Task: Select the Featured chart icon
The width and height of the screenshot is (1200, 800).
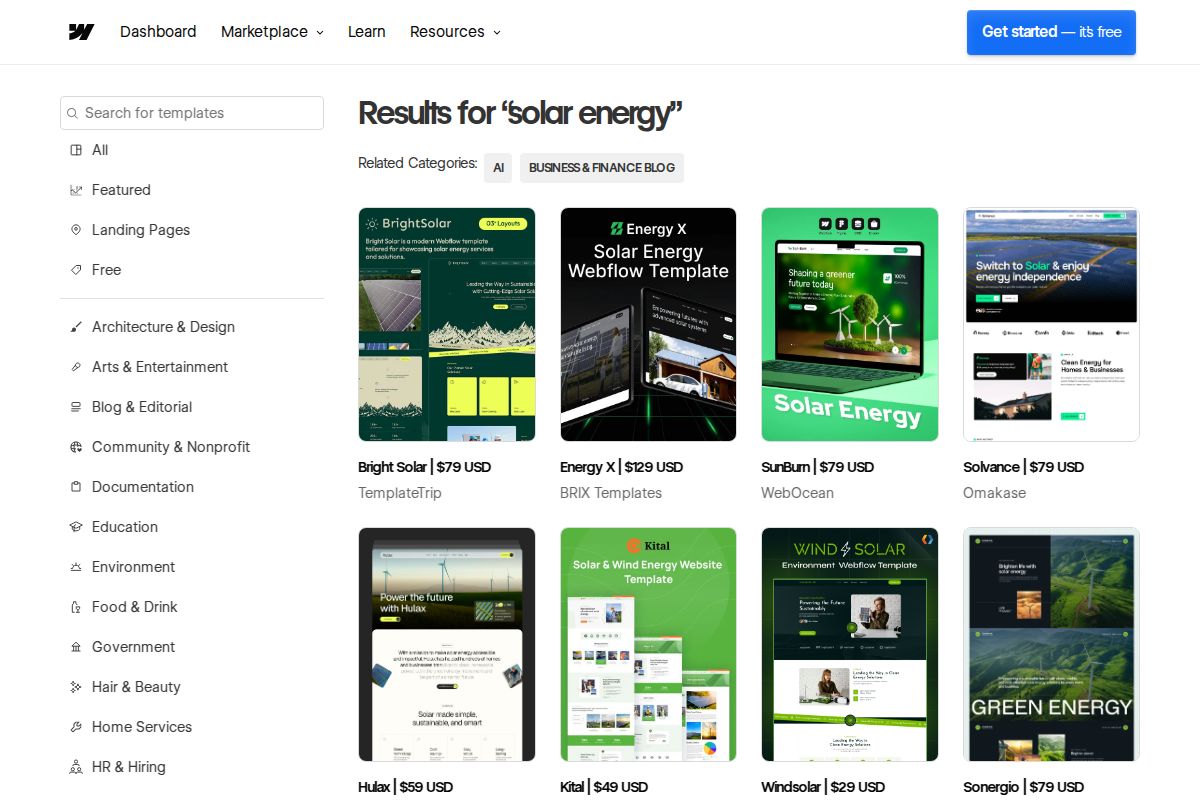Action: [x=76, y=190]
